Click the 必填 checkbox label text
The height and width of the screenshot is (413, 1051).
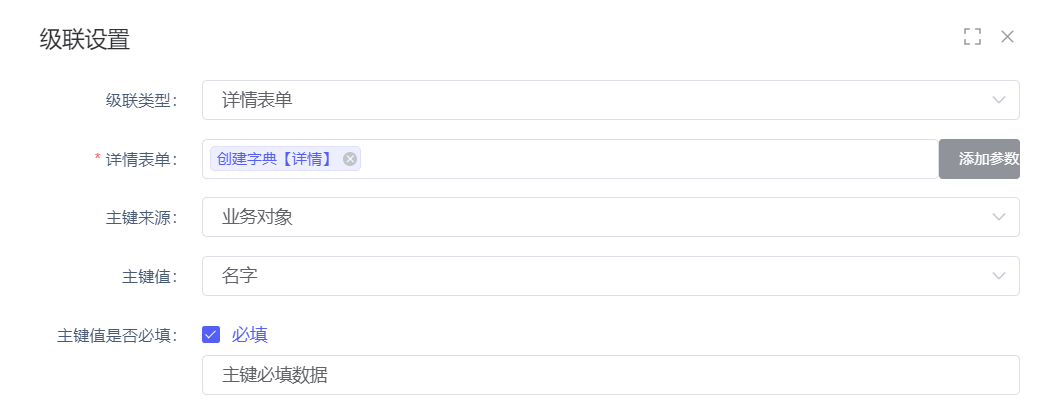250,335
